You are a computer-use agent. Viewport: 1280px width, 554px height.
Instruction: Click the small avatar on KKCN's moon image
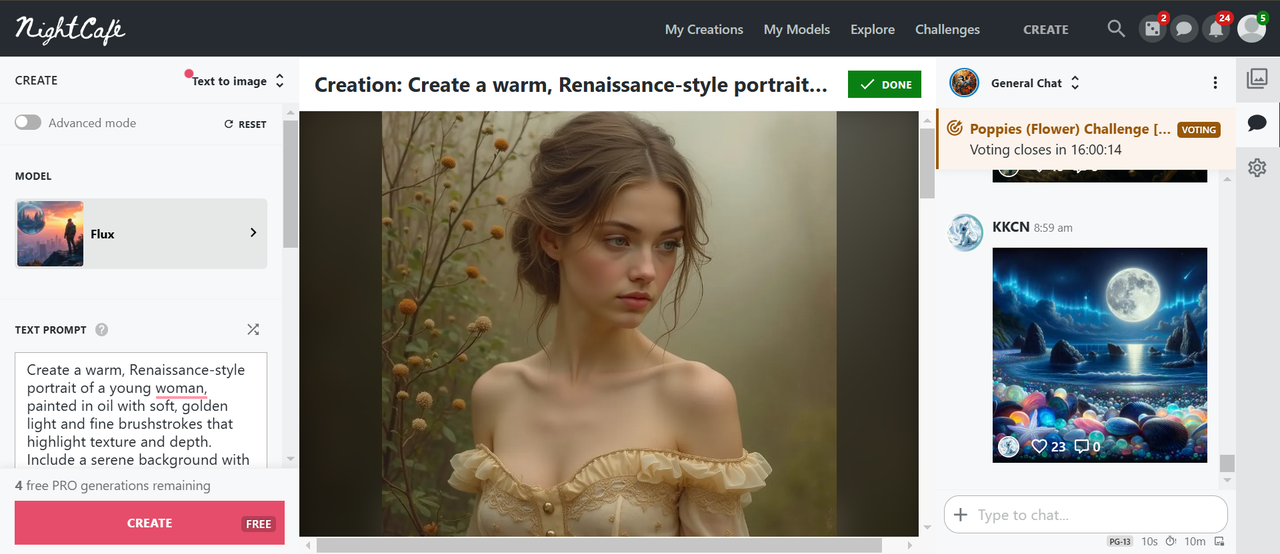(x=1009, y=446)
